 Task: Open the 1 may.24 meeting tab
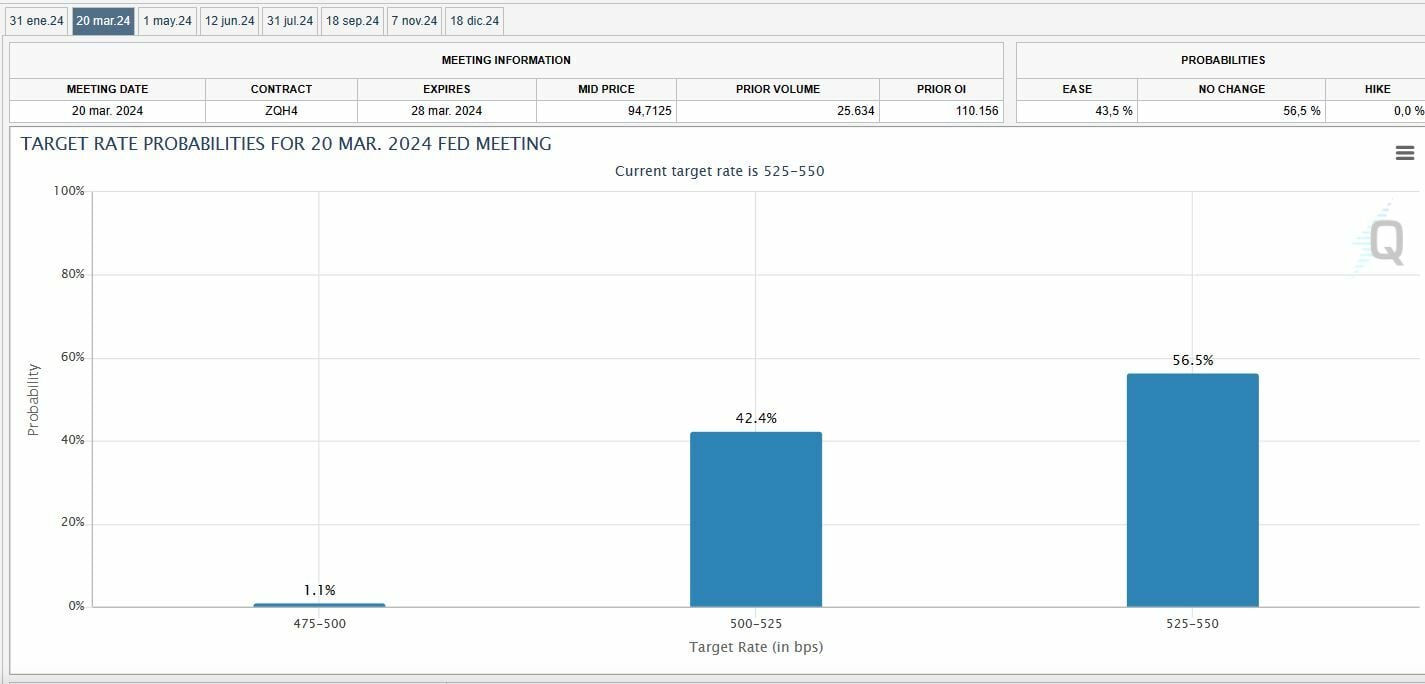[x=167, y=20]
